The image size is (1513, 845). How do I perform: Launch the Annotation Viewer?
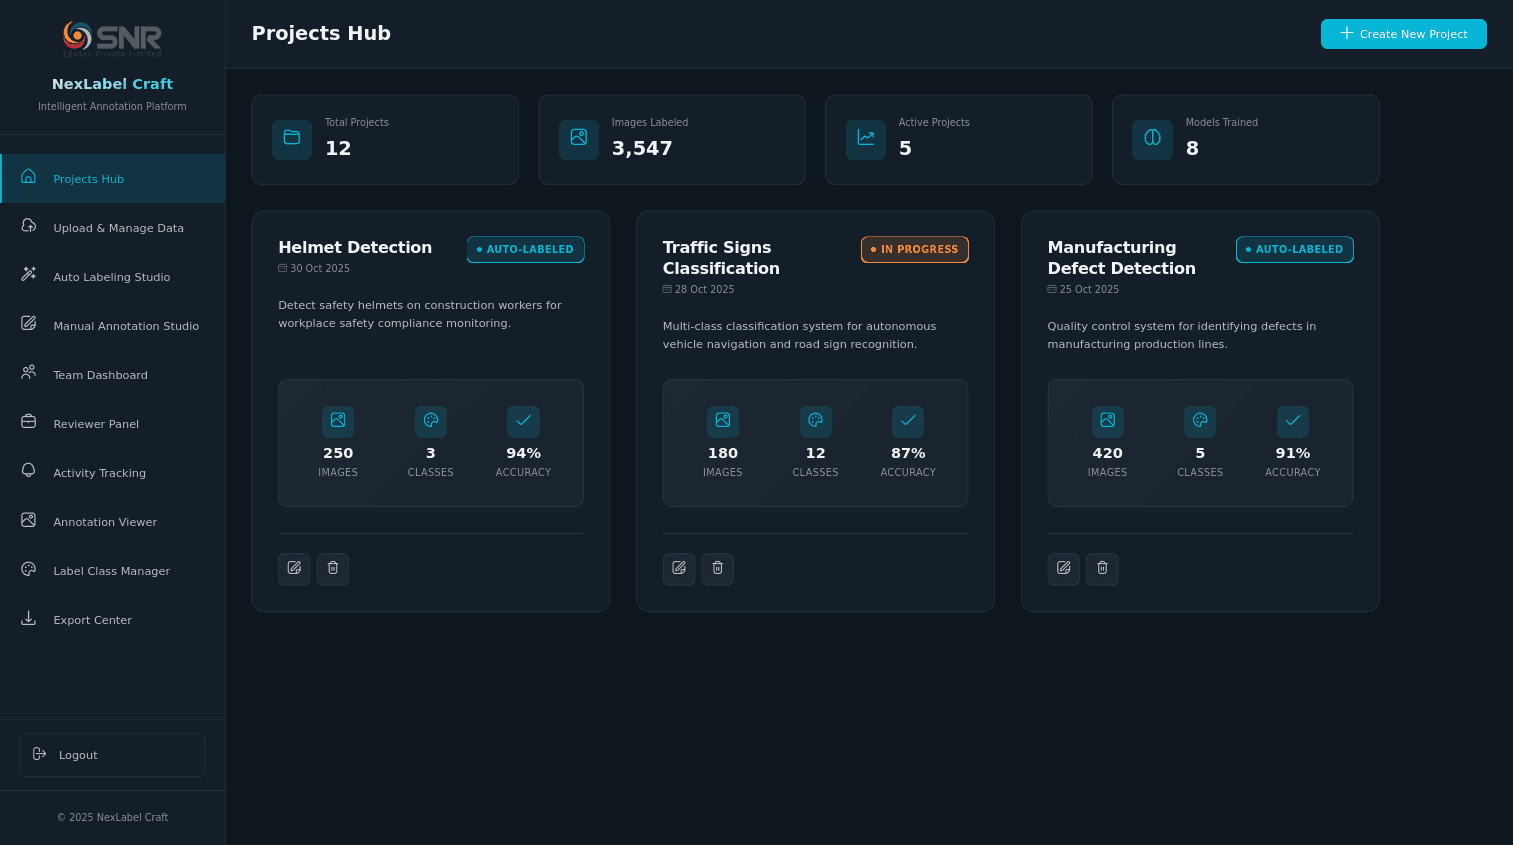coord(105,522)
